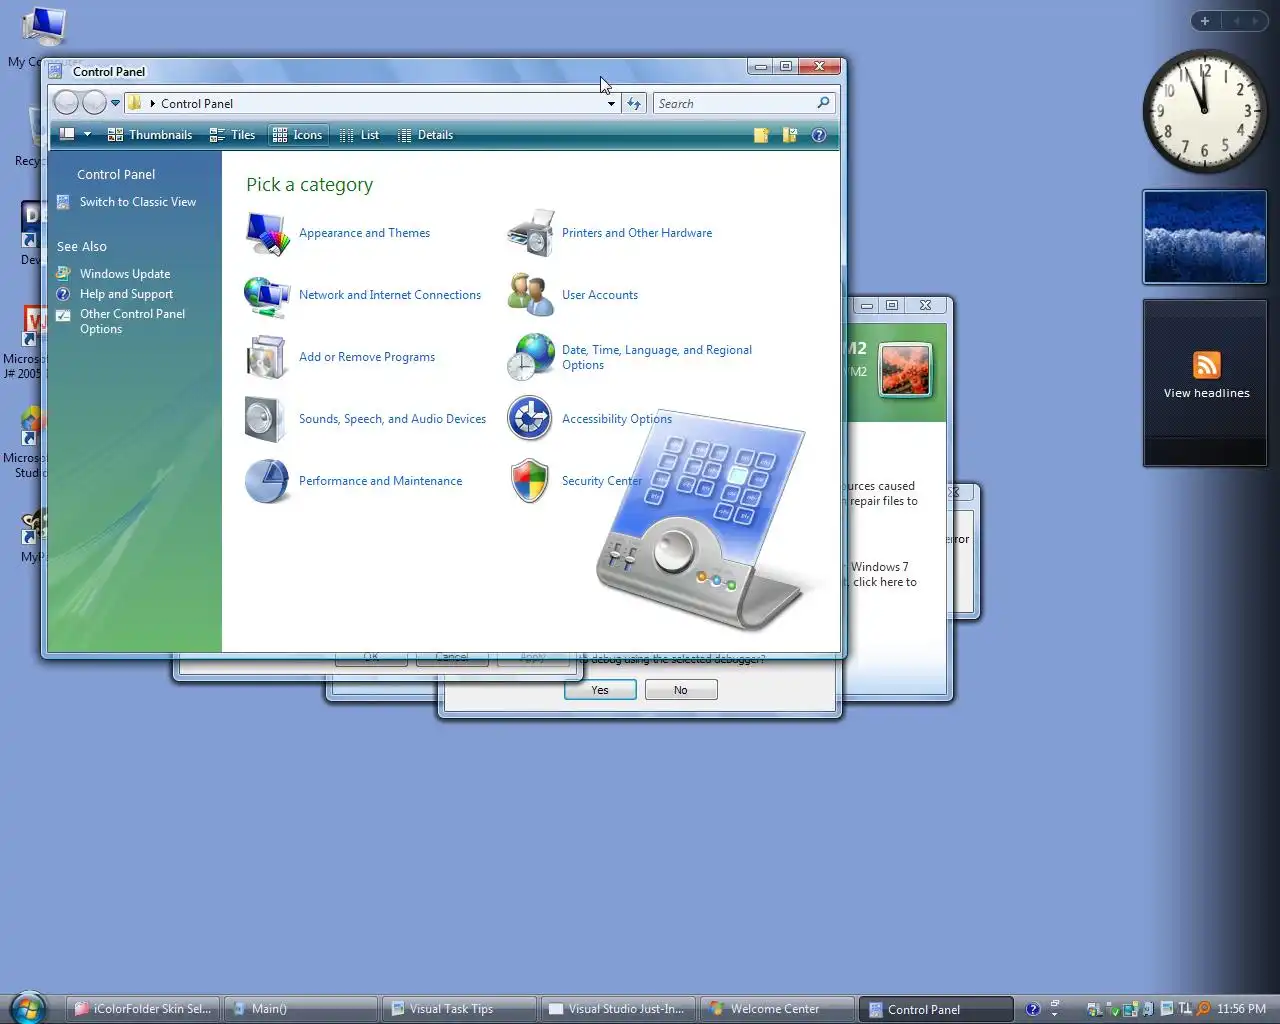Image resolution: width=1280 pixels, height=1024 pixels.
Task: Click the refresh button beside address bar
Action: coord(634,104)
